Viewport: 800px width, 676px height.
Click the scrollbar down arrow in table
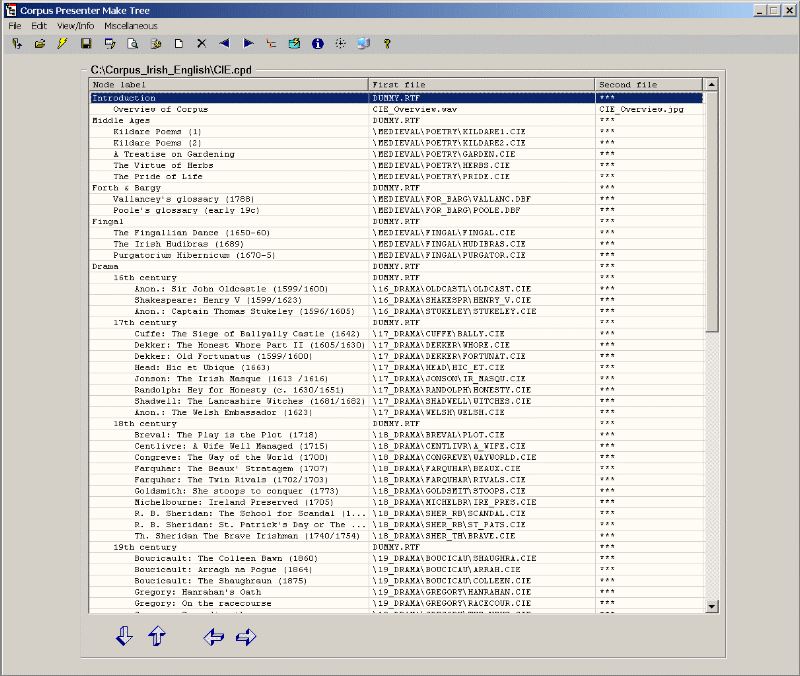point(711,605)
